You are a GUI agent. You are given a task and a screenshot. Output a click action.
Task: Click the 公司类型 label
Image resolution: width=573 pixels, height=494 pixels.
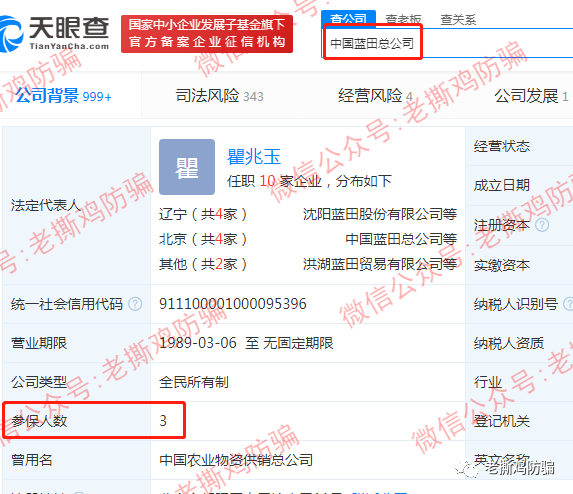[39, 382]
